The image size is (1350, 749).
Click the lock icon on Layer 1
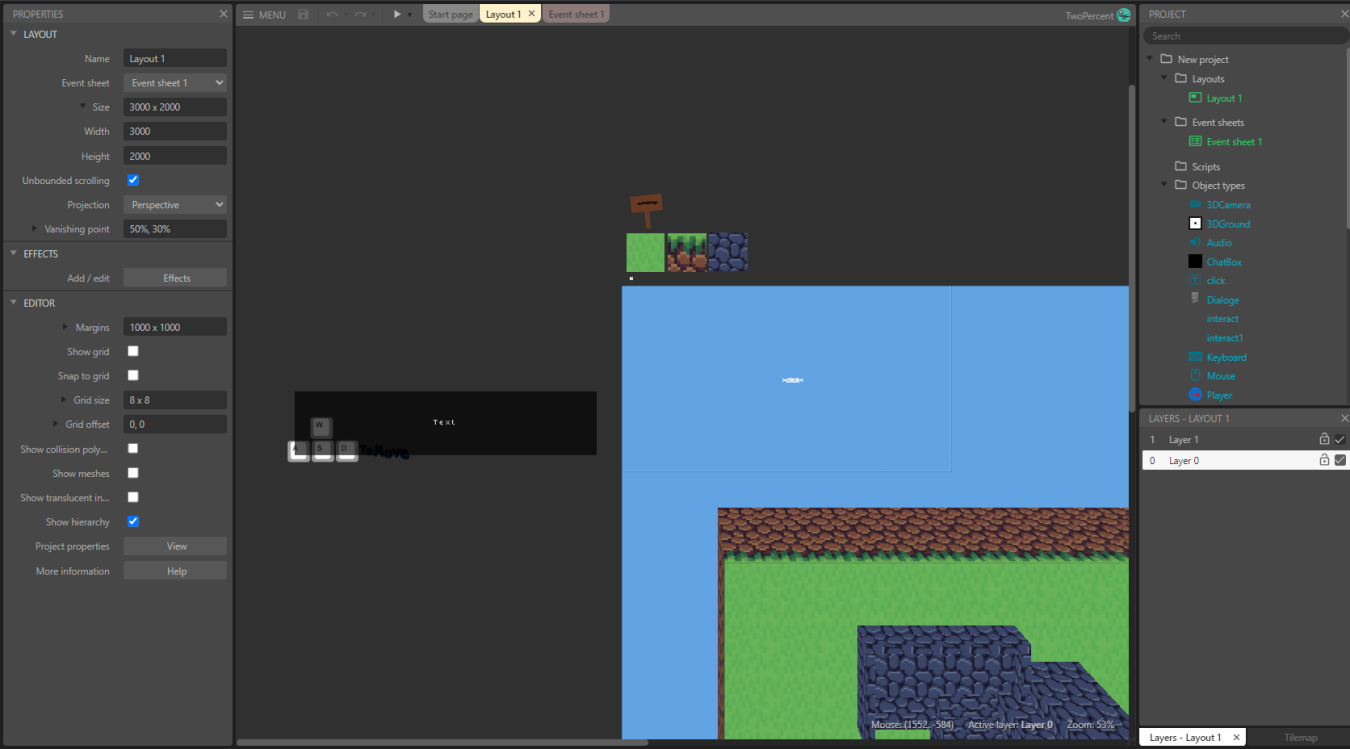[1324, 439]
